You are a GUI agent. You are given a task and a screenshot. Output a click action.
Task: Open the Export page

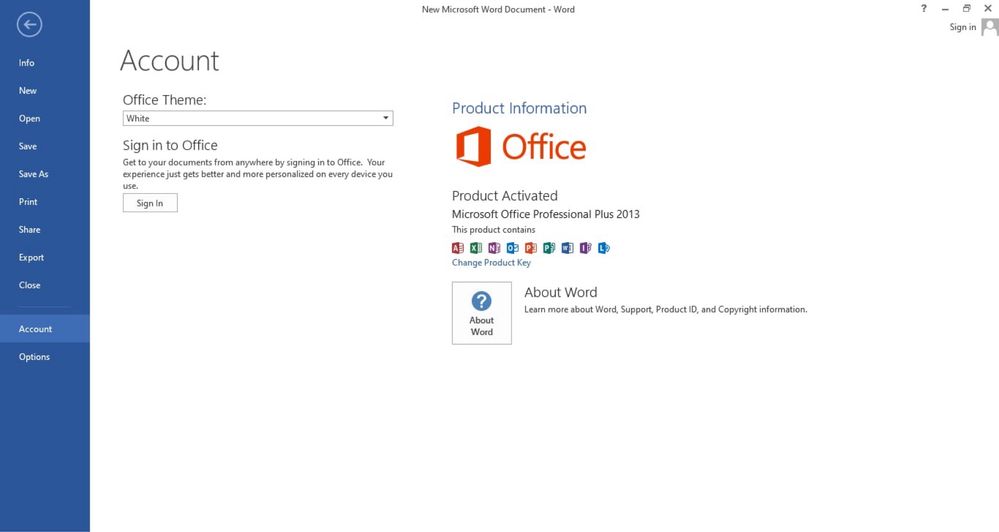[45, 257]
